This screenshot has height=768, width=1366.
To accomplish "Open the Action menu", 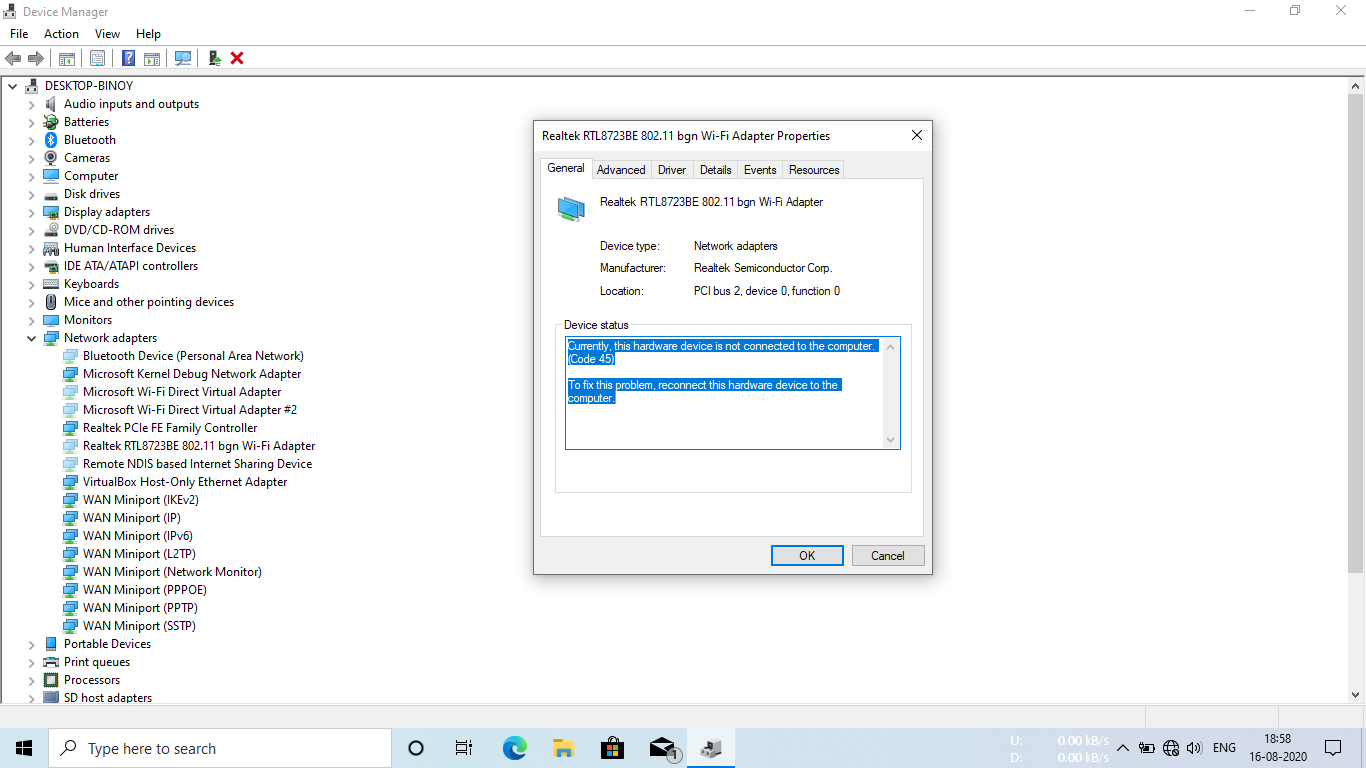I will point(61,34).
